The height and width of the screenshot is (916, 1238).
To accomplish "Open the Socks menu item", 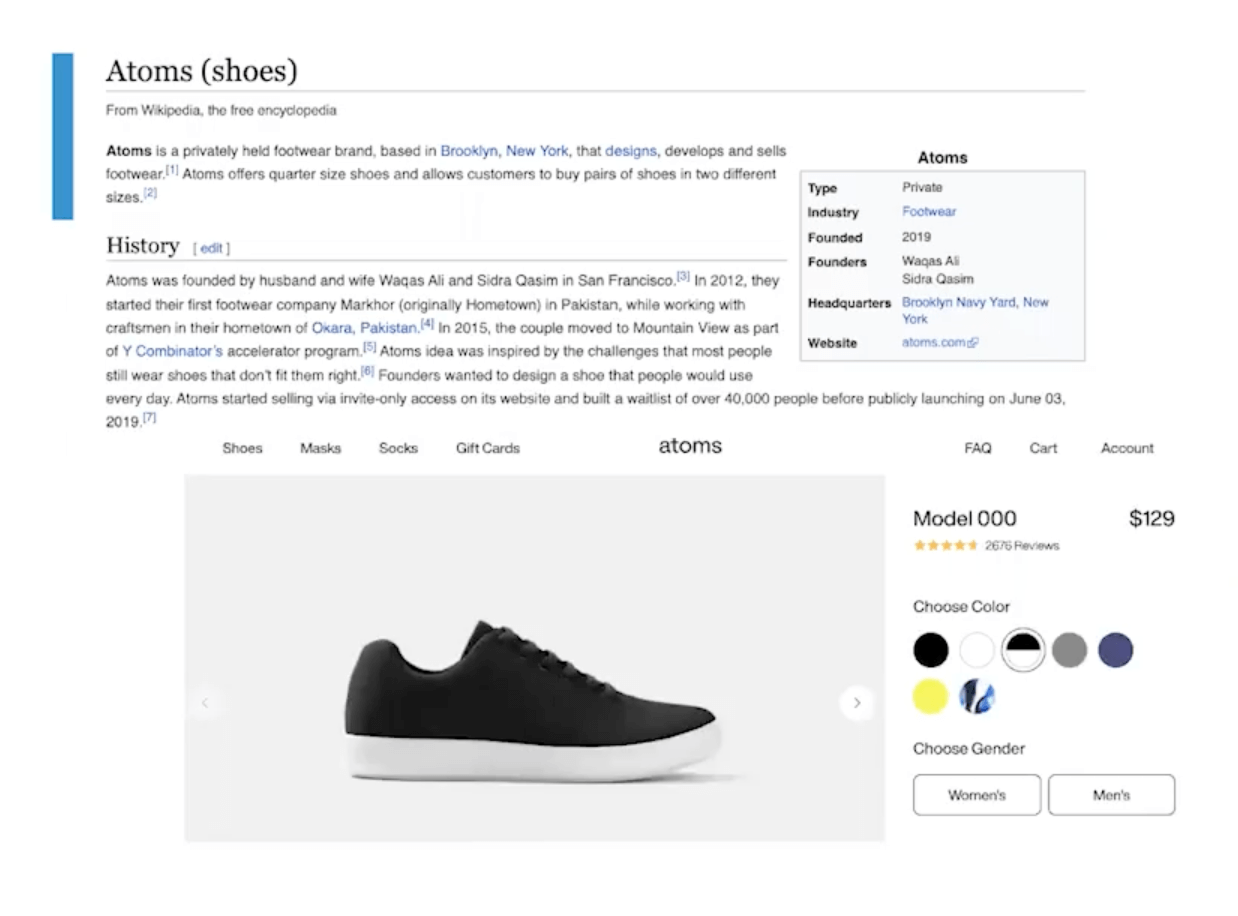I will (398, 448).
